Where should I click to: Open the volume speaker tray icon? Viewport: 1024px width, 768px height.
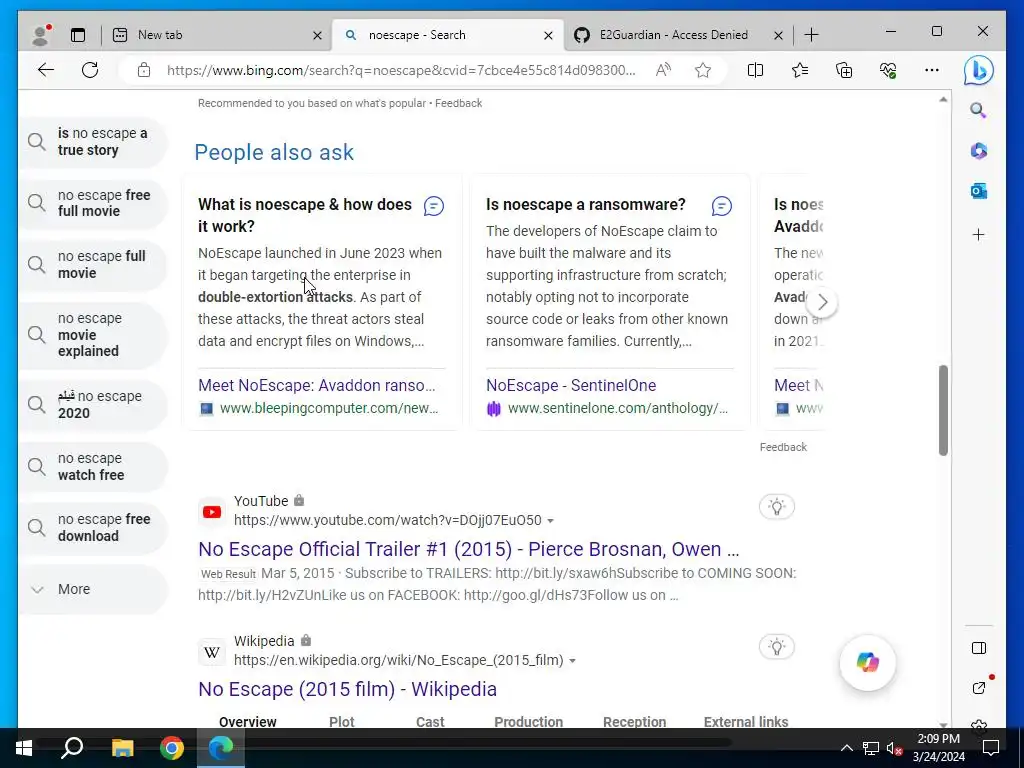coord(894,748)
